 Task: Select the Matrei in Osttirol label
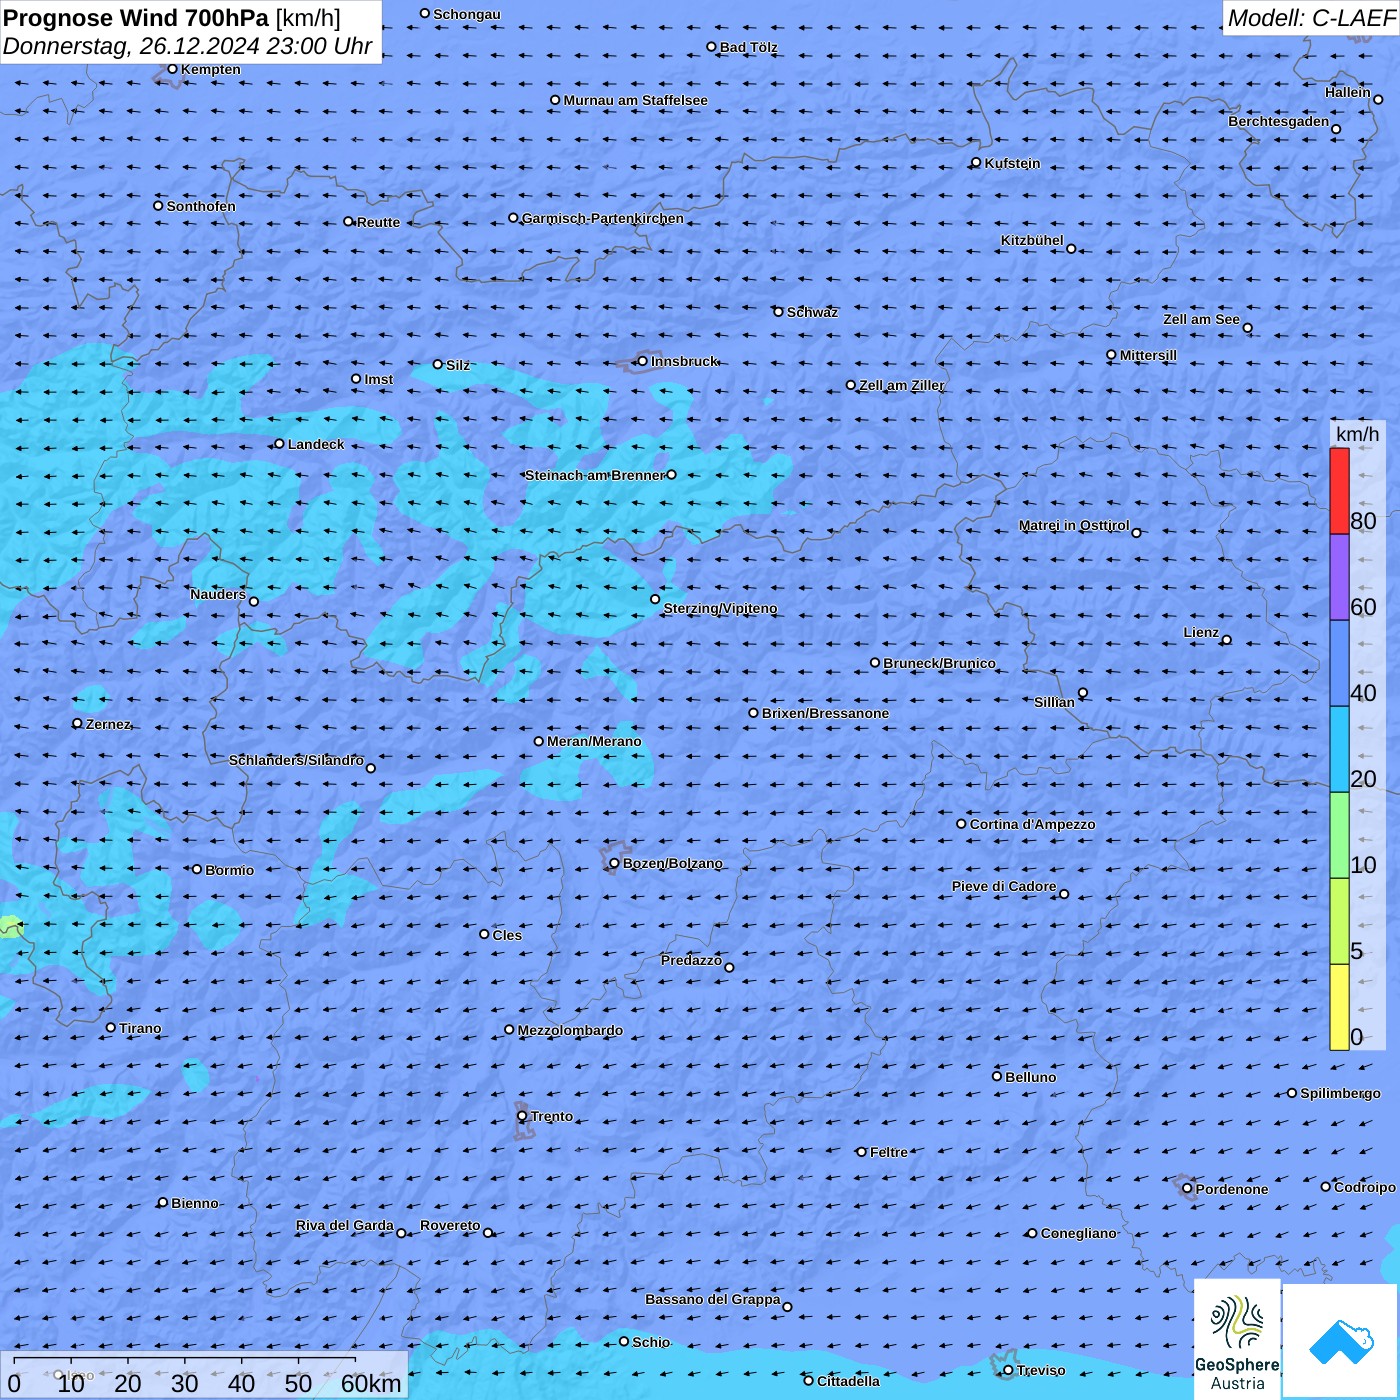[x=1074, y=525]
